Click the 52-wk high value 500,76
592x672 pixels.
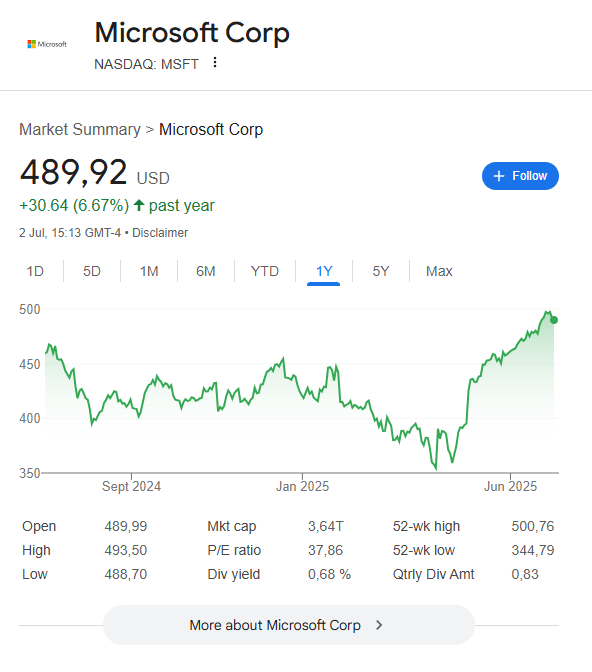point(532,526)
